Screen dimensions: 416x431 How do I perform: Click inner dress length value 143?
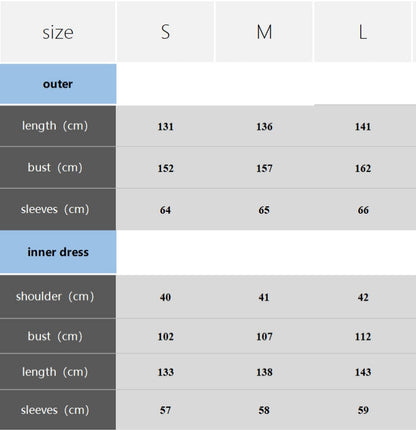coord(363,372)
